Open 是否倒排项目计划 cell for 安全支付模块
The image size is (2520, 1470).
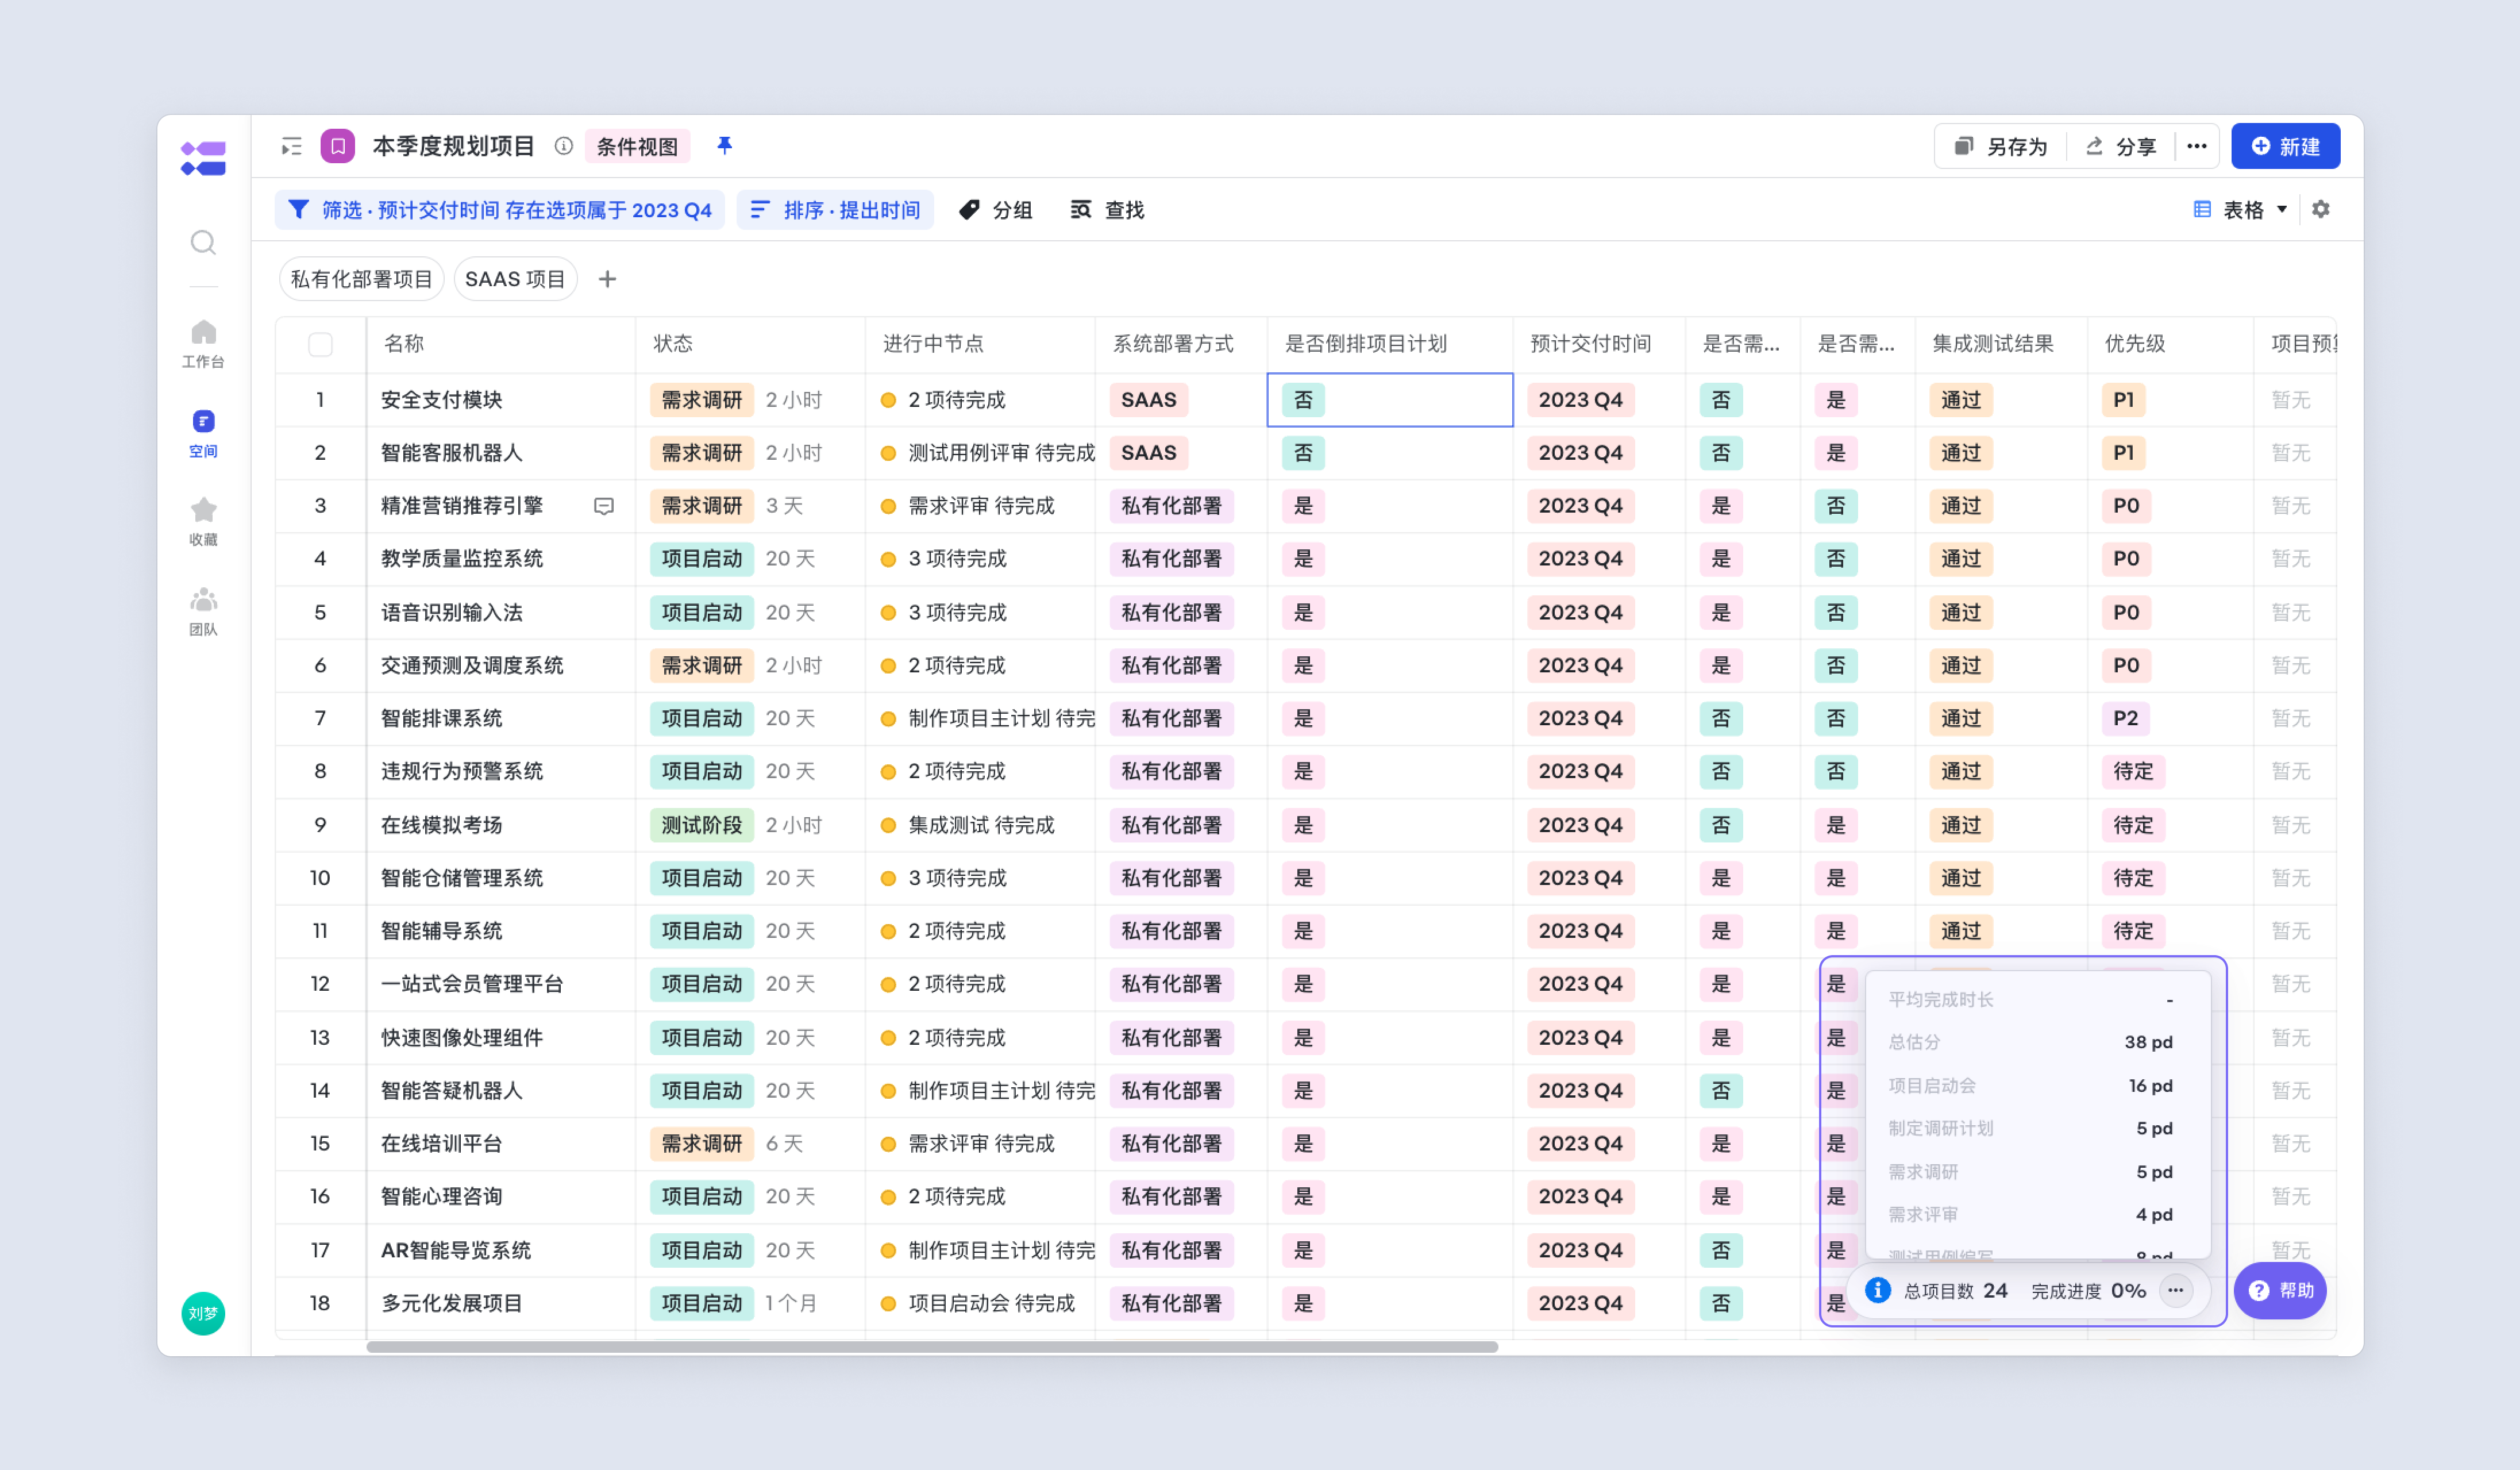click(1390, 400)
